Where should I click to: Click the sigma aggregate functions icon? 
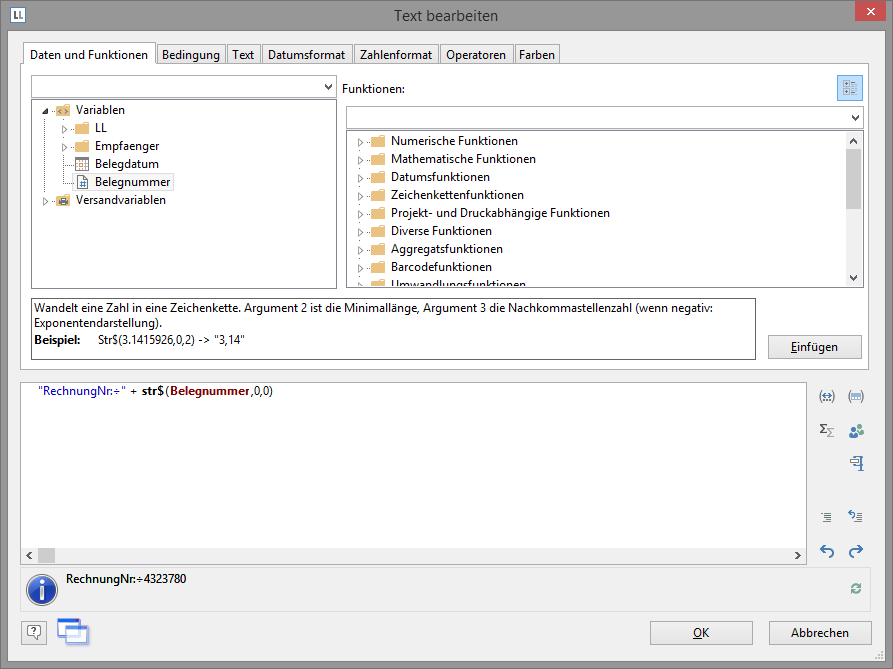(826, 430)
